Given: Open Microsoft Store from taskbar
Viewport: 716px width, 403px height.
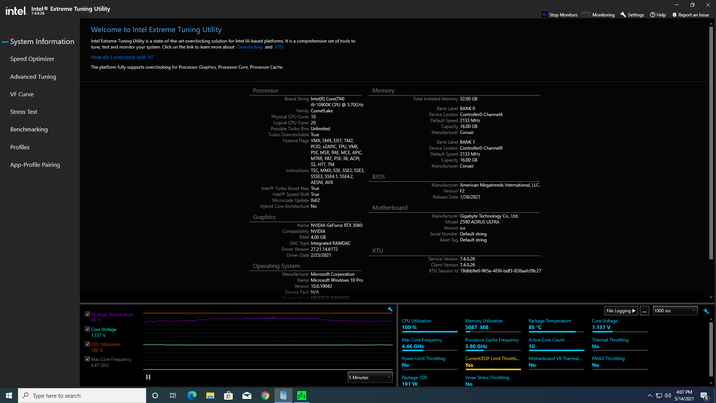Looking at the screenshot, I should (x=228, y=395).
